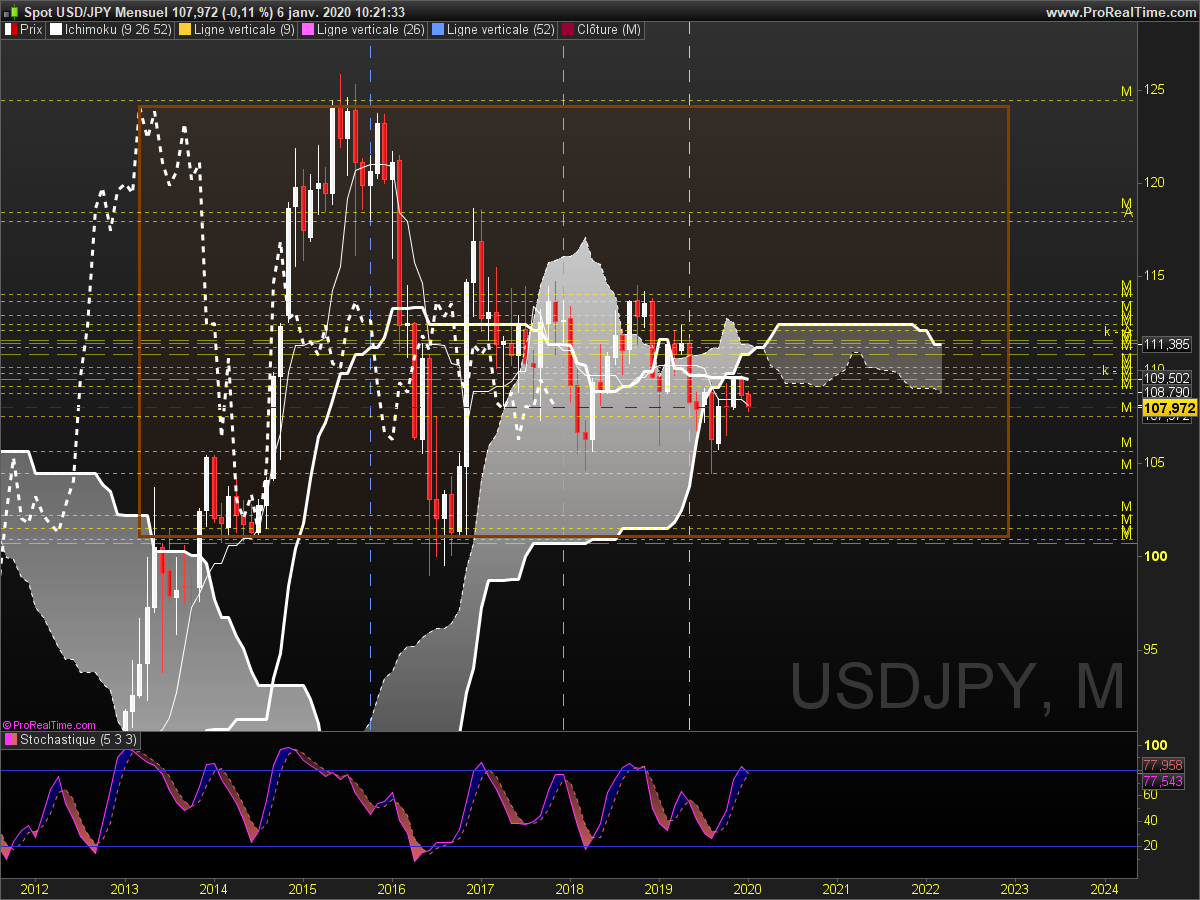
Task: Click the bold 100 level on the price axis
Action: click(x=1155, y=555)
